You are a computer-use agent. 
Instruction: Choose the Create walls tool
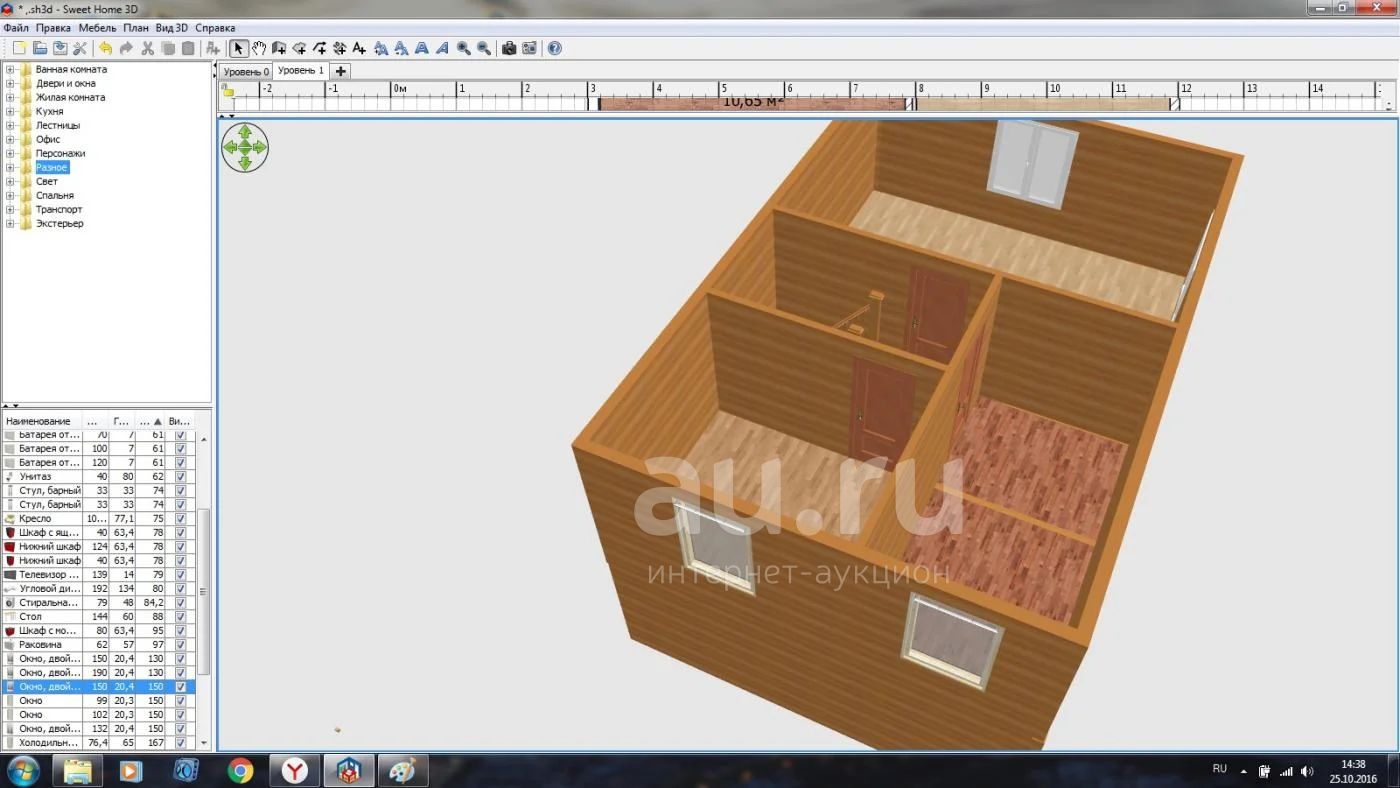pos(279,48)
